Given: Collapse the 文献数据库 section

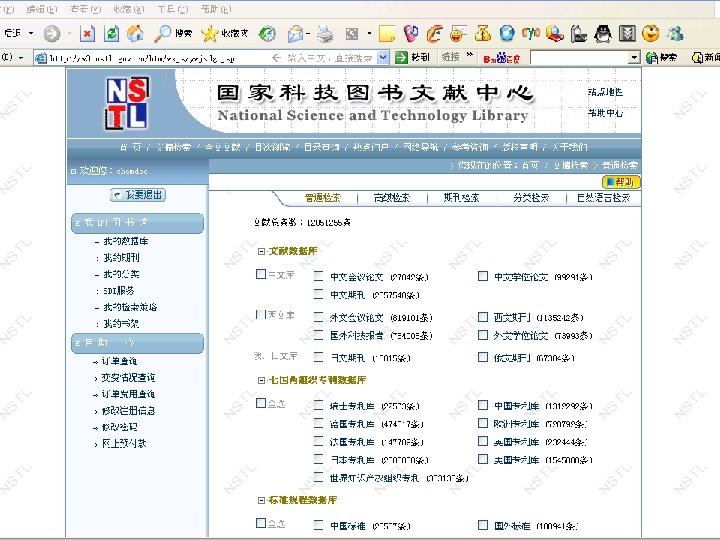Looking at the screenshot, I should (261, 251).
